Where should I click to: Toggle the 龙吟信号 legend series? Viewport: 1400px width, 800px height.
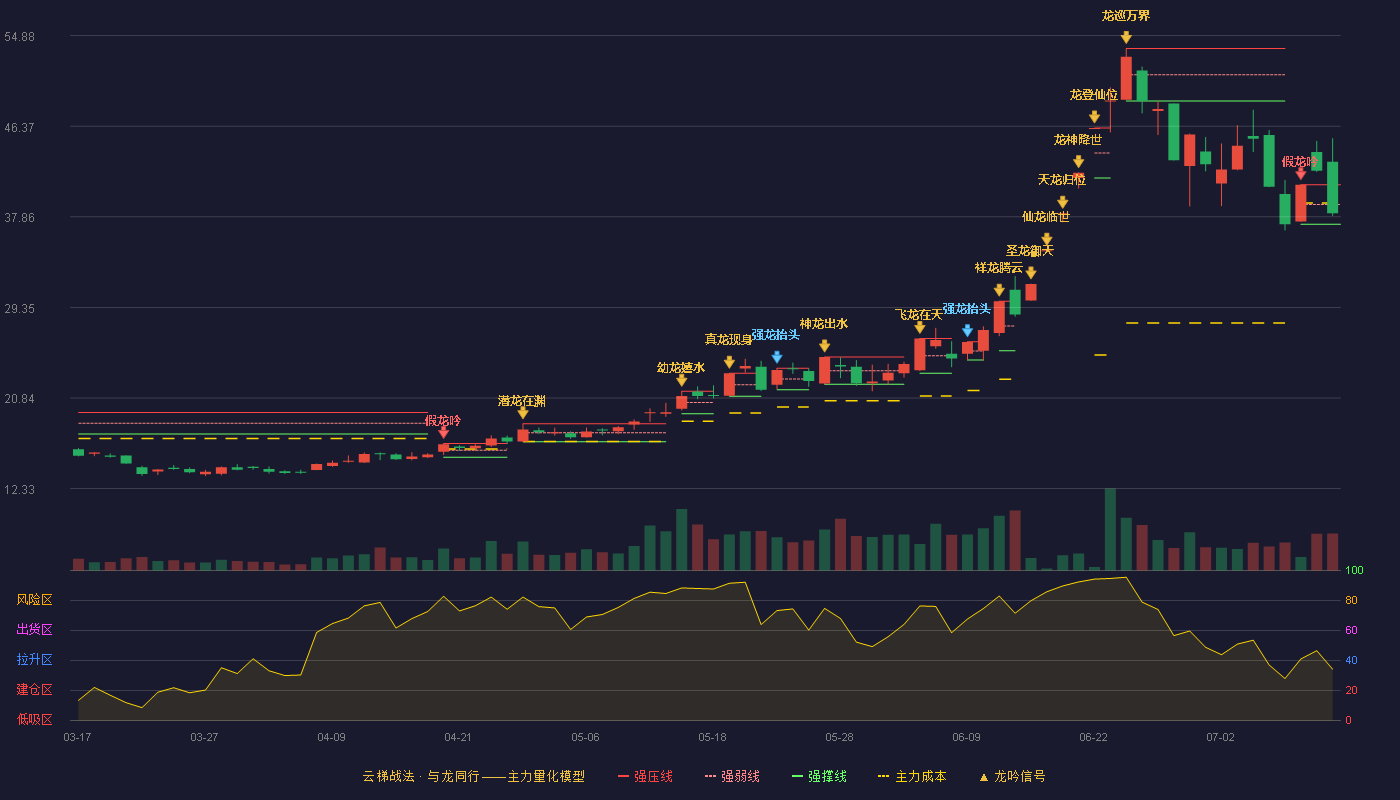point(1012,776)
